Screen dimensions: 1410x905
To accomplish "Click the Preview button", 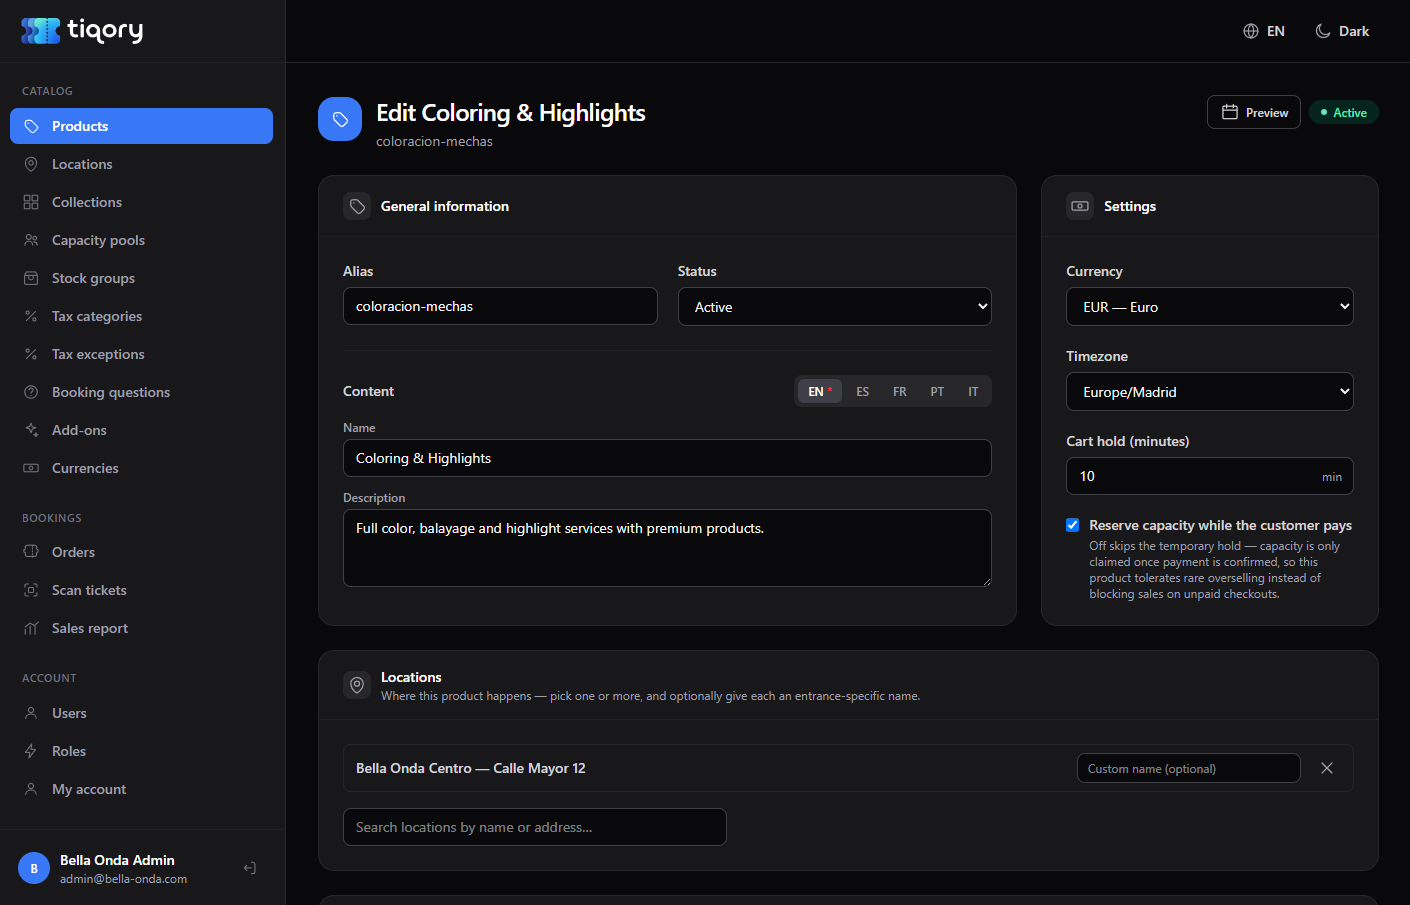I will pyautogui.click(x=1254, y=112).
